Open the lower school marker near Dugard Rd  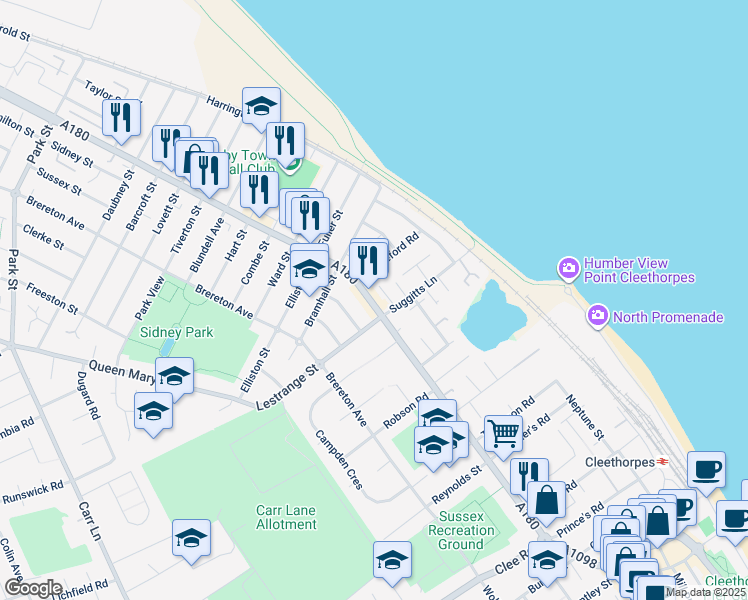(153, 411)
